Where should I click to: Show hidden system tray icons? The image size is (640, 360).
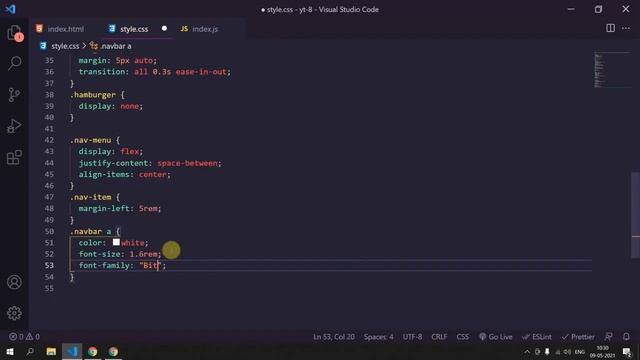point(527,352)
